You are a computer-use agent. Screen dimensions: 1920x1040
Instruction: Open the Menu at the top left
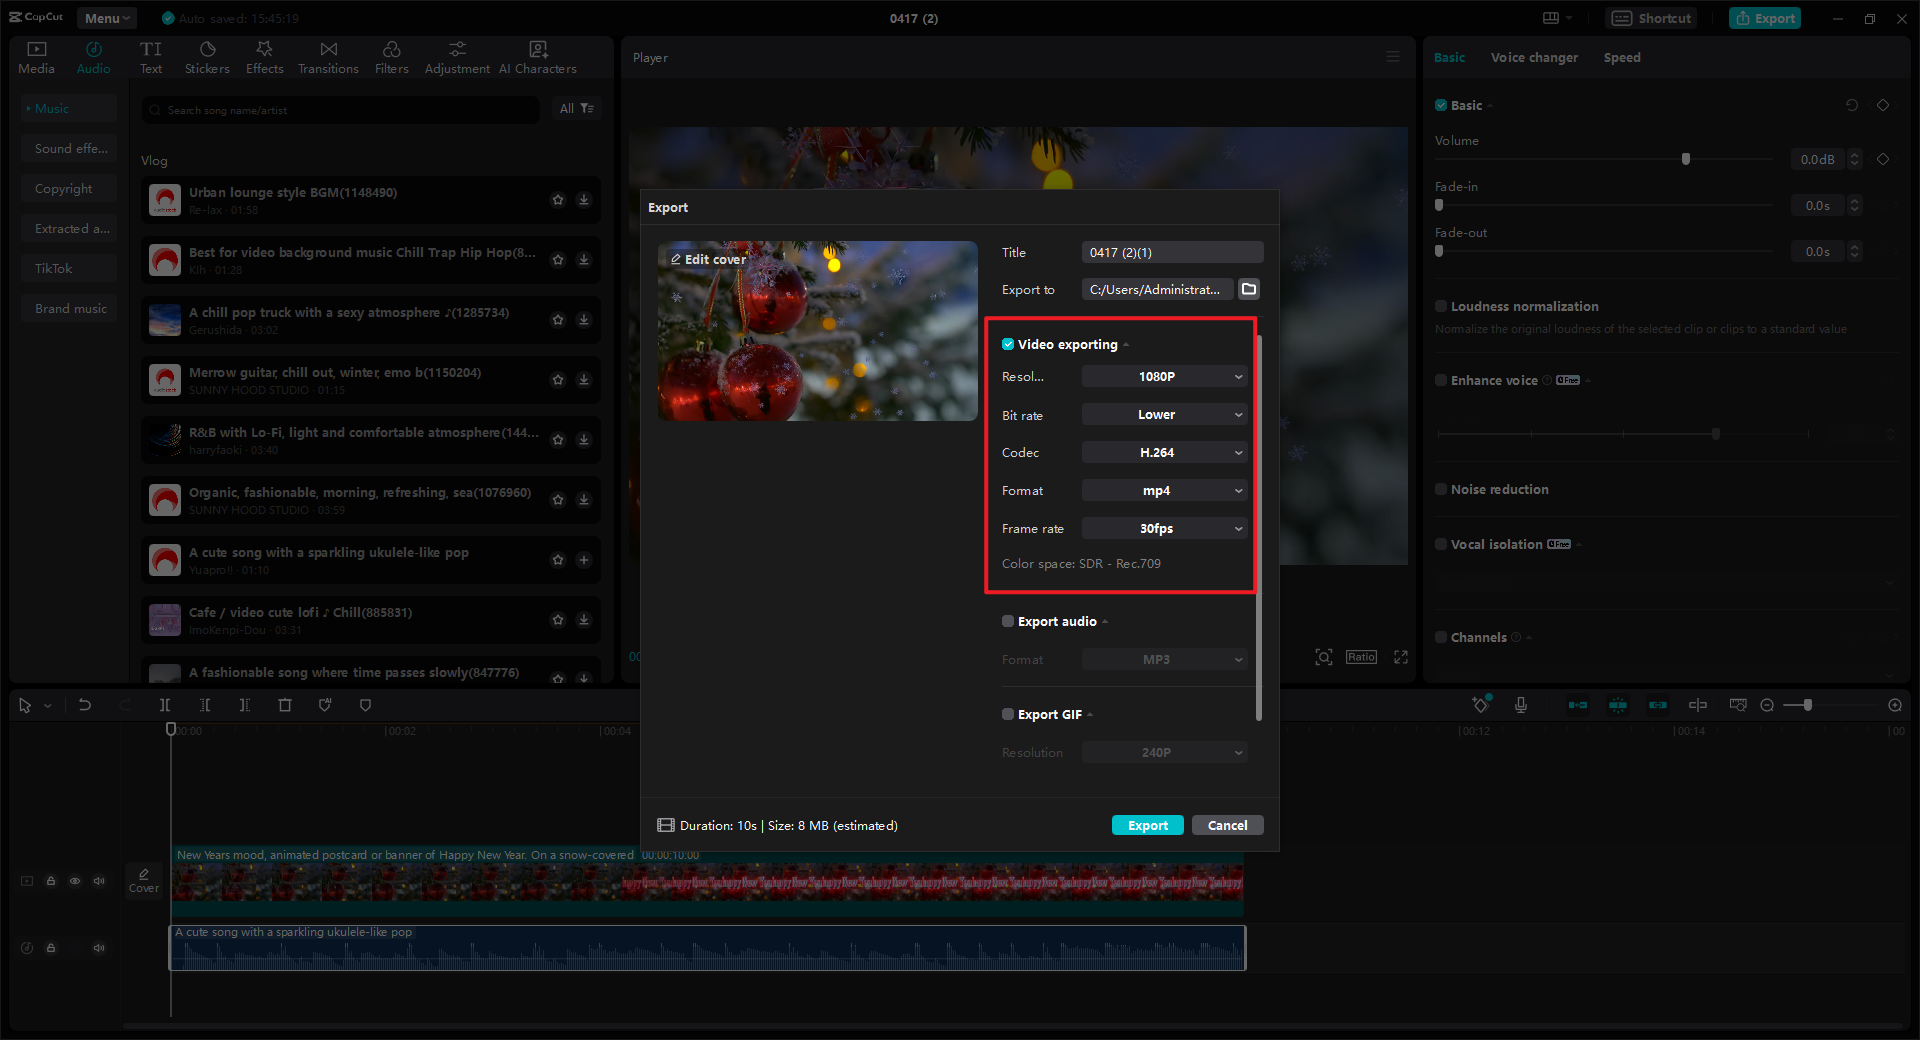point(105,17)
